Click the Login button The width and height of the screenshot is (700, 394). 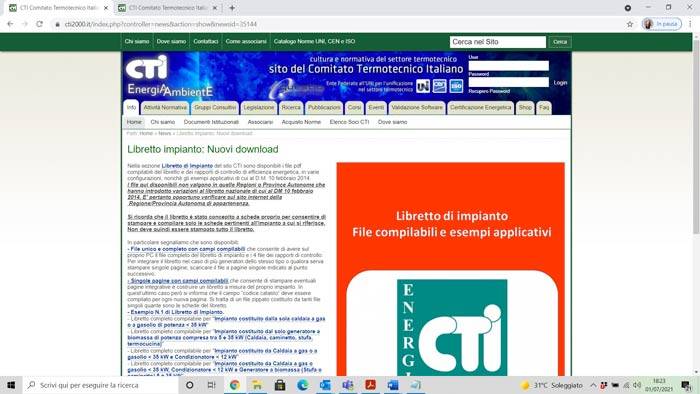[x=560, y=83]
